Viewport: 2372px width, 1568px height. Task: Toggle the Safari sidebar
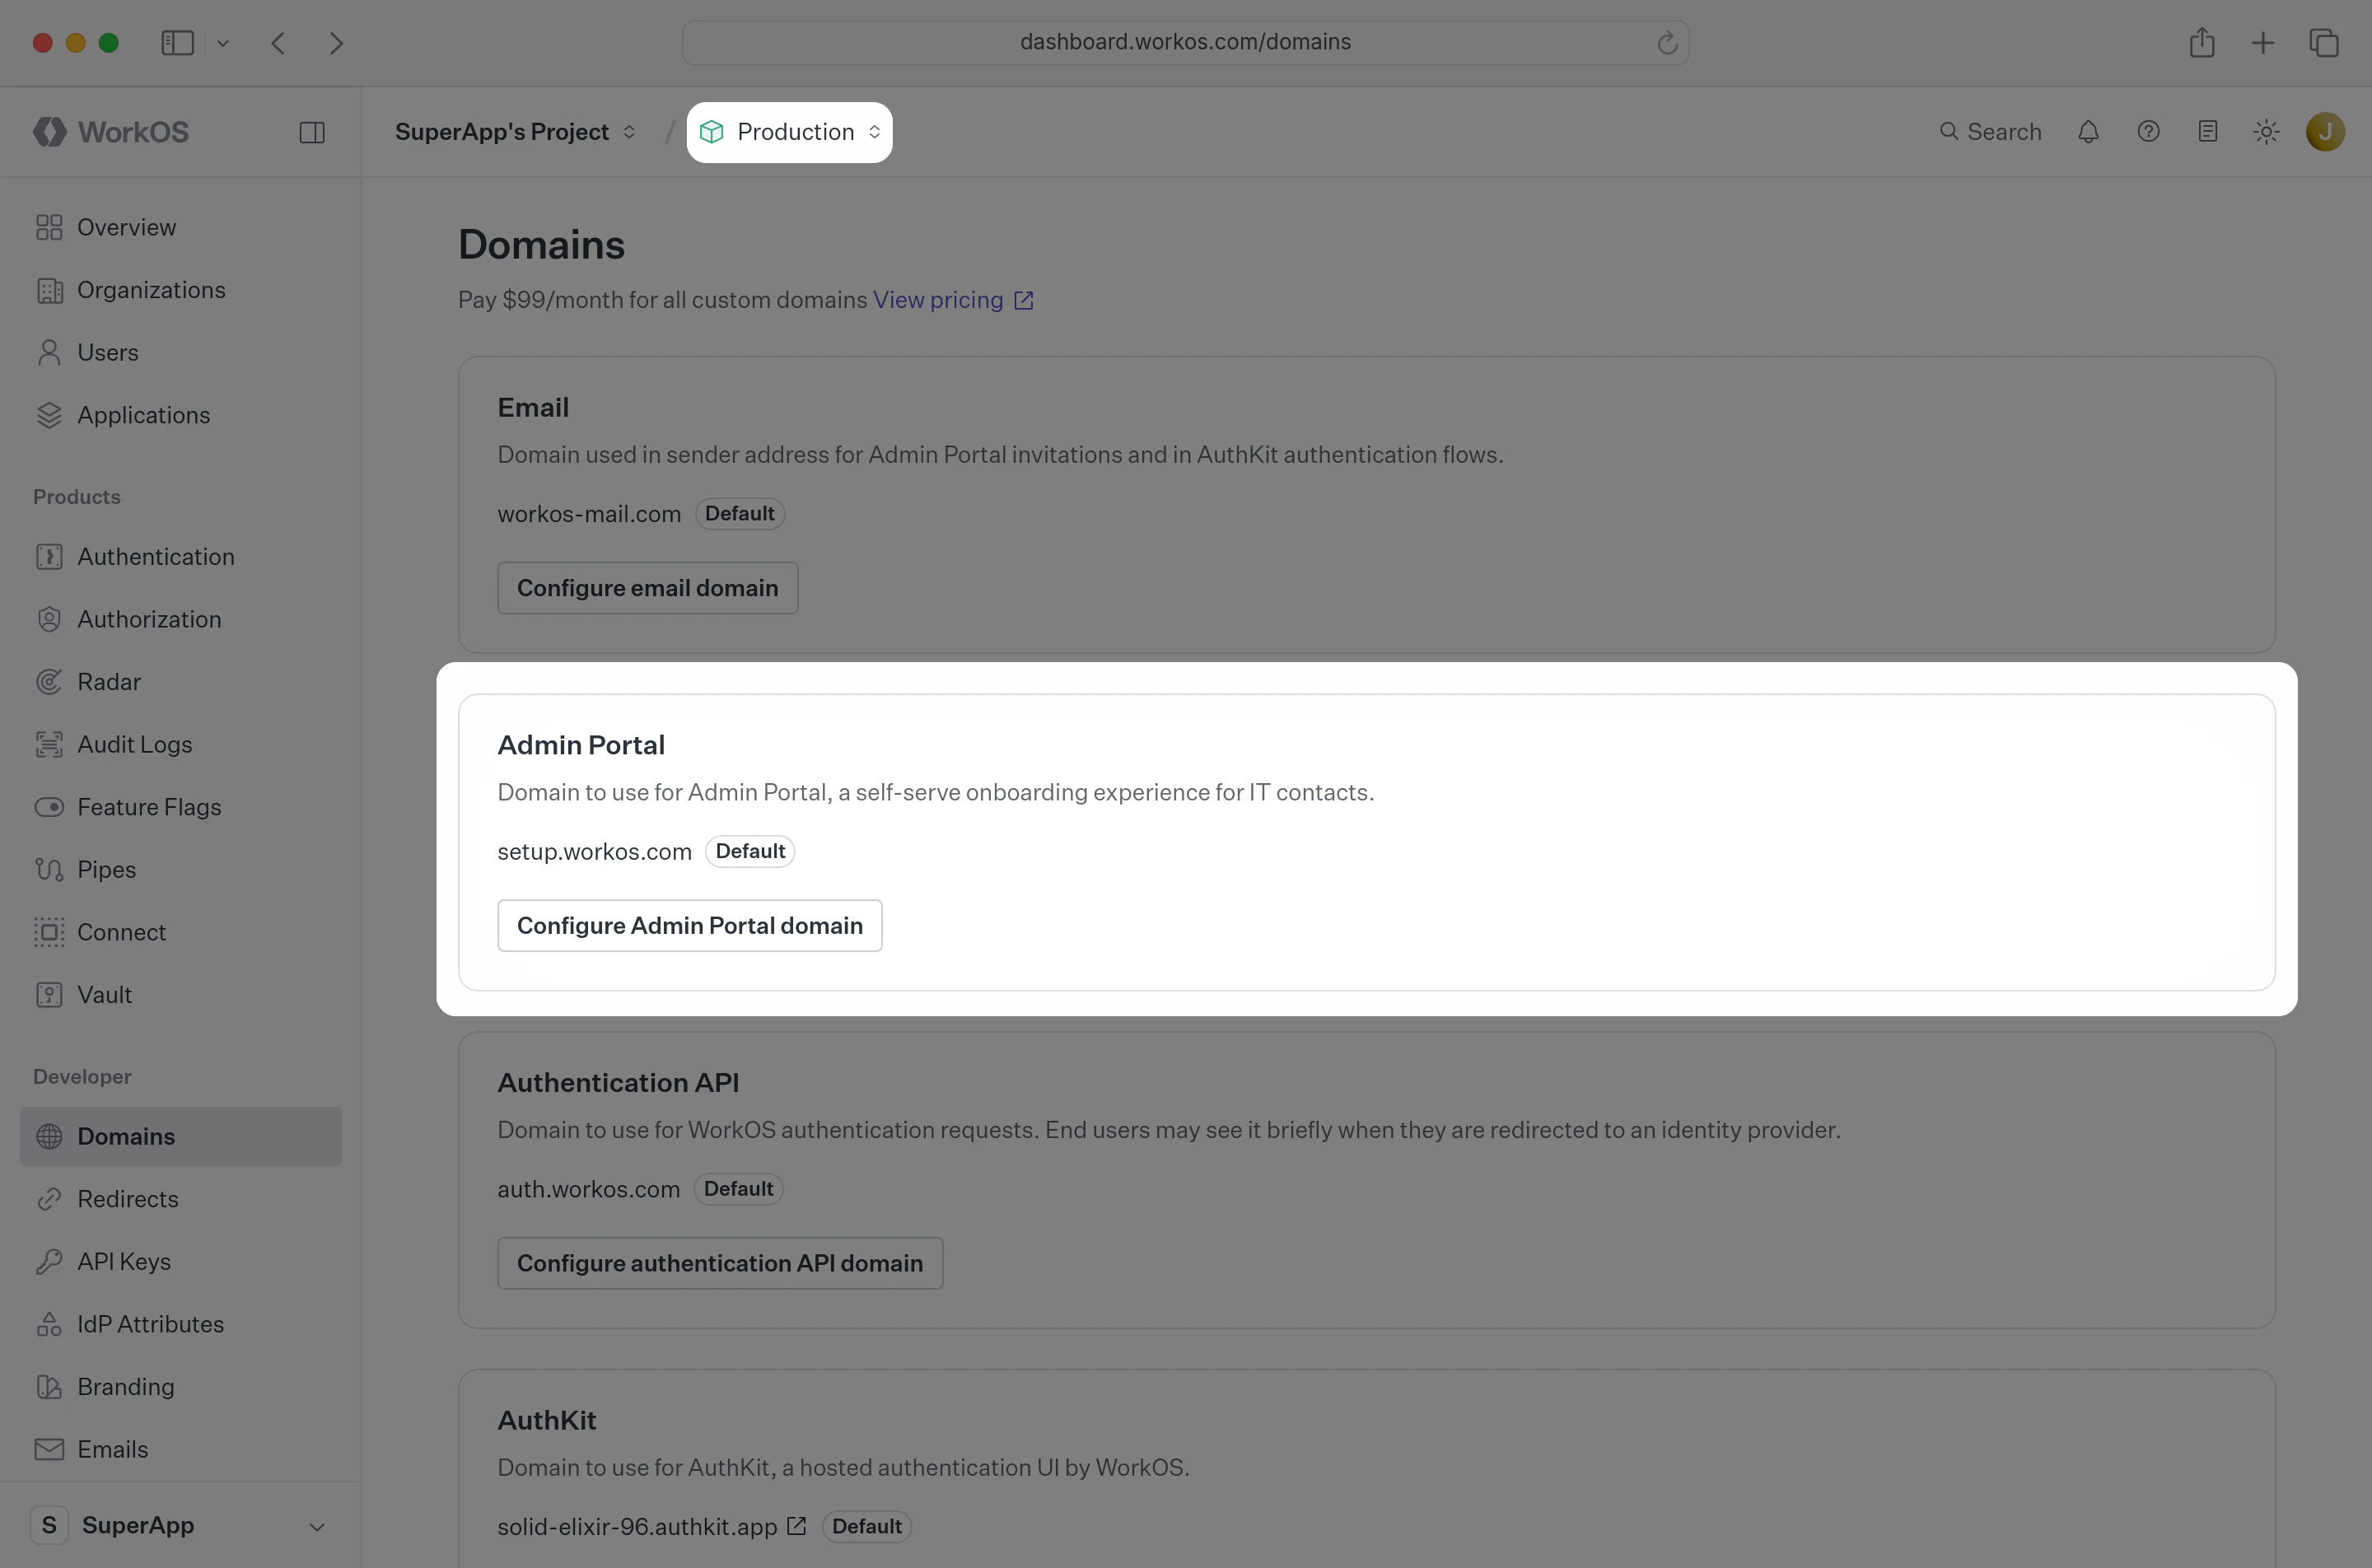pos(178,43)
